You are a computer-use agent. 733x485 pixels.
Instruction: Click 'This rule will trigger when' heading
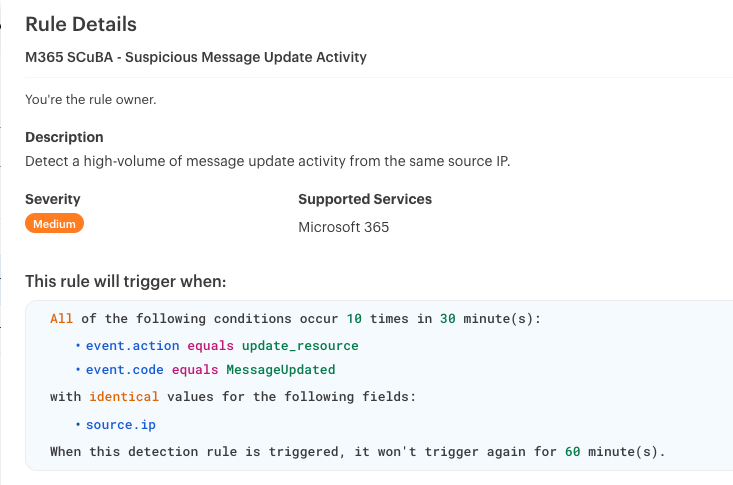(126, 281)
